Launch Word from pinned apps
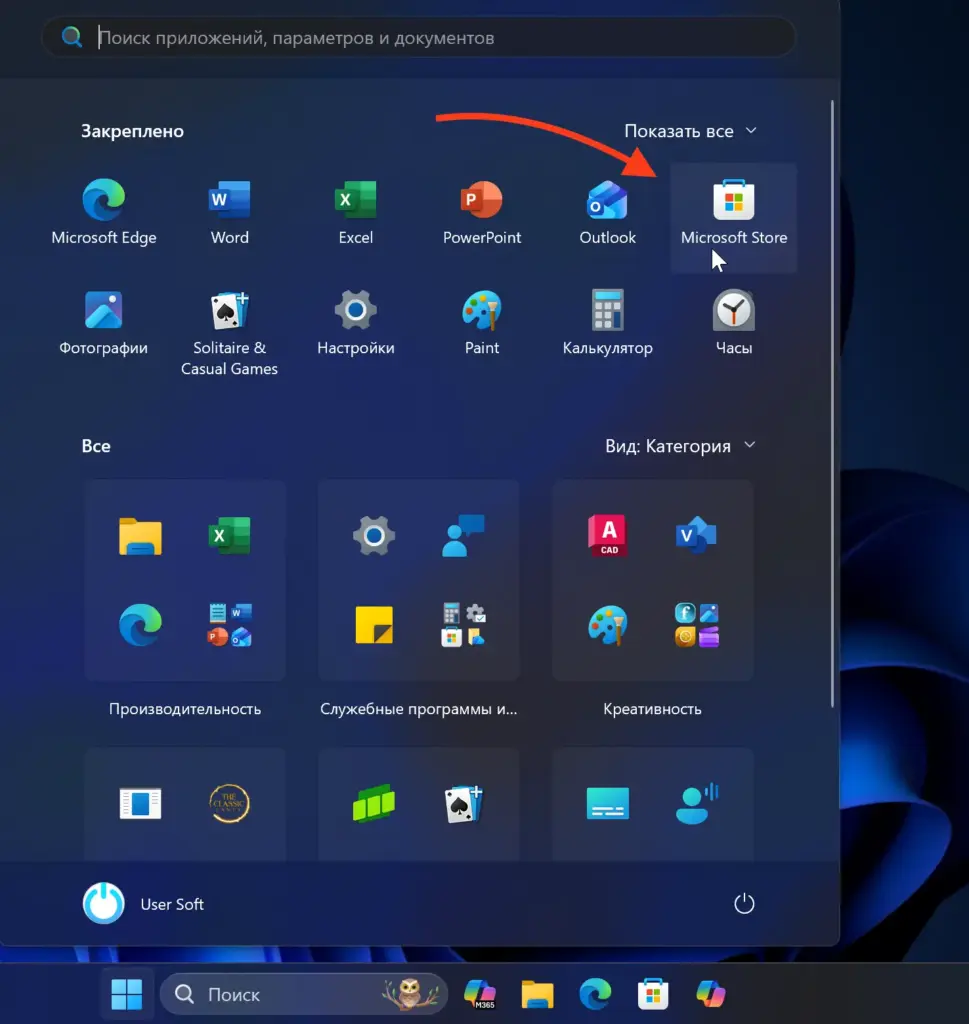The height and width of the screenshot is (1024, 969). pyautogui.click(x=229, y=212)
